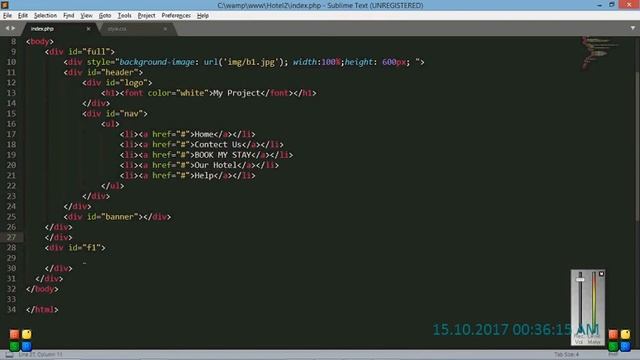The height and width of the screenshot is (360, 640).
Task: Toggle the side panel switcher icon in status bar
Action: tap(9, 354)
